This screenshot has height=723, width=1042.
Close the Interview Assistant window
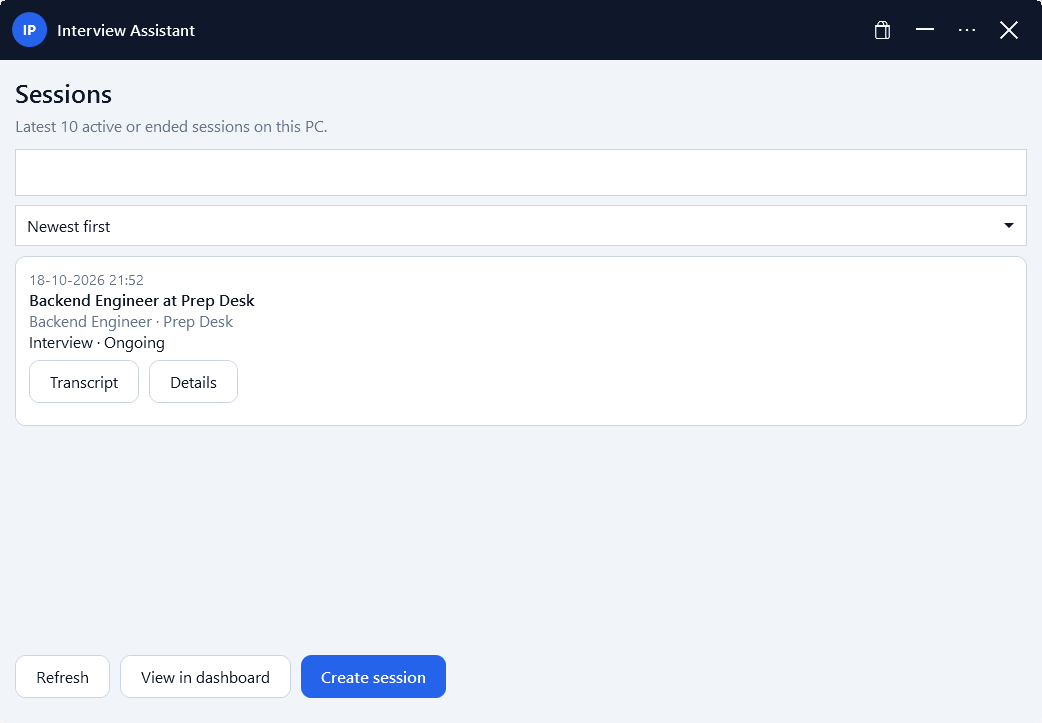[1009, 30]
